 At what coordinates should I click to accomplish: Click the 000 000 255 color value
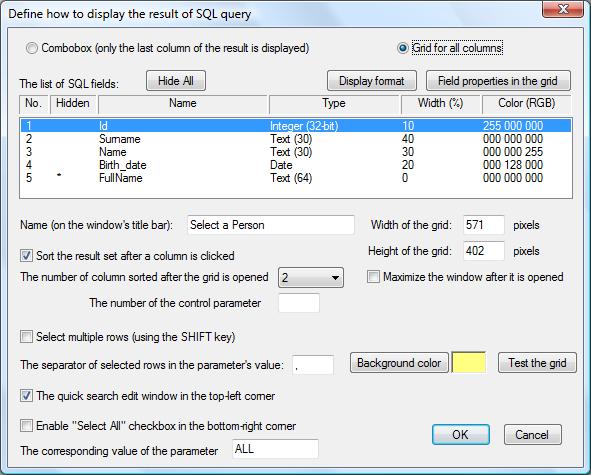click(513, 152)
